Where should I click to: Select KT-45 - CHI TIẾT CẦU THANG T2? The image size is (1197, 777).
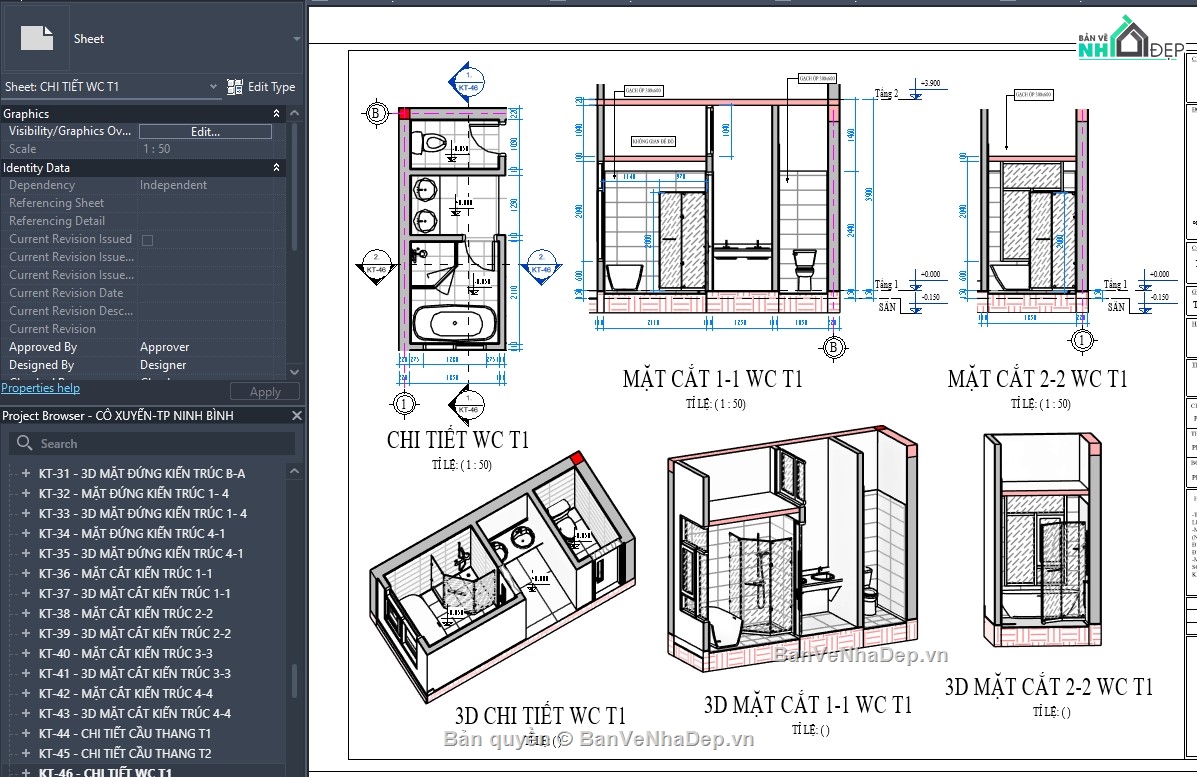(125, 753)
